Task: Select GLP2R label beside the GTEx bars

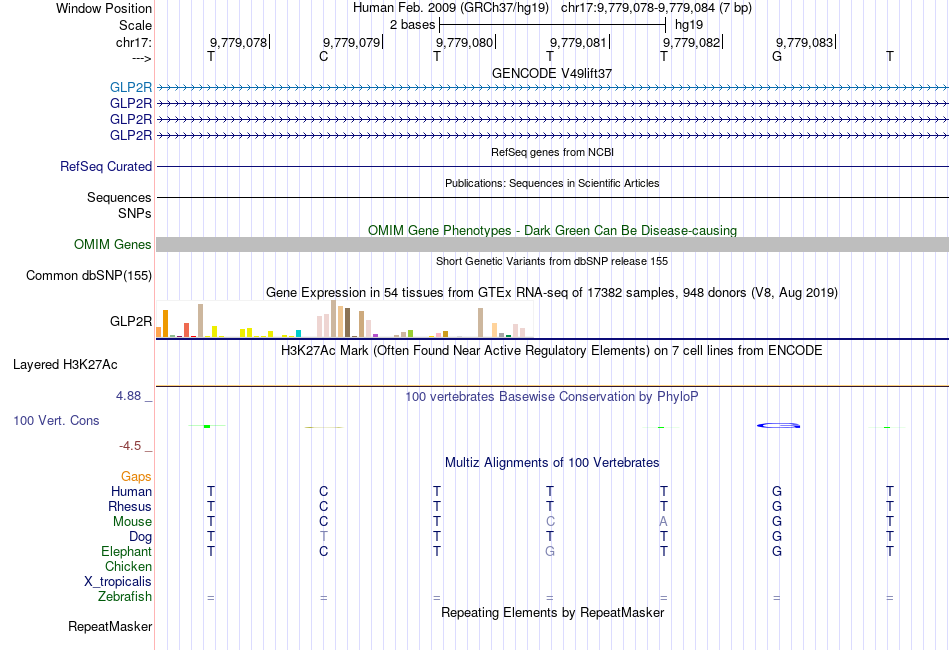Action: pos(130,321)
